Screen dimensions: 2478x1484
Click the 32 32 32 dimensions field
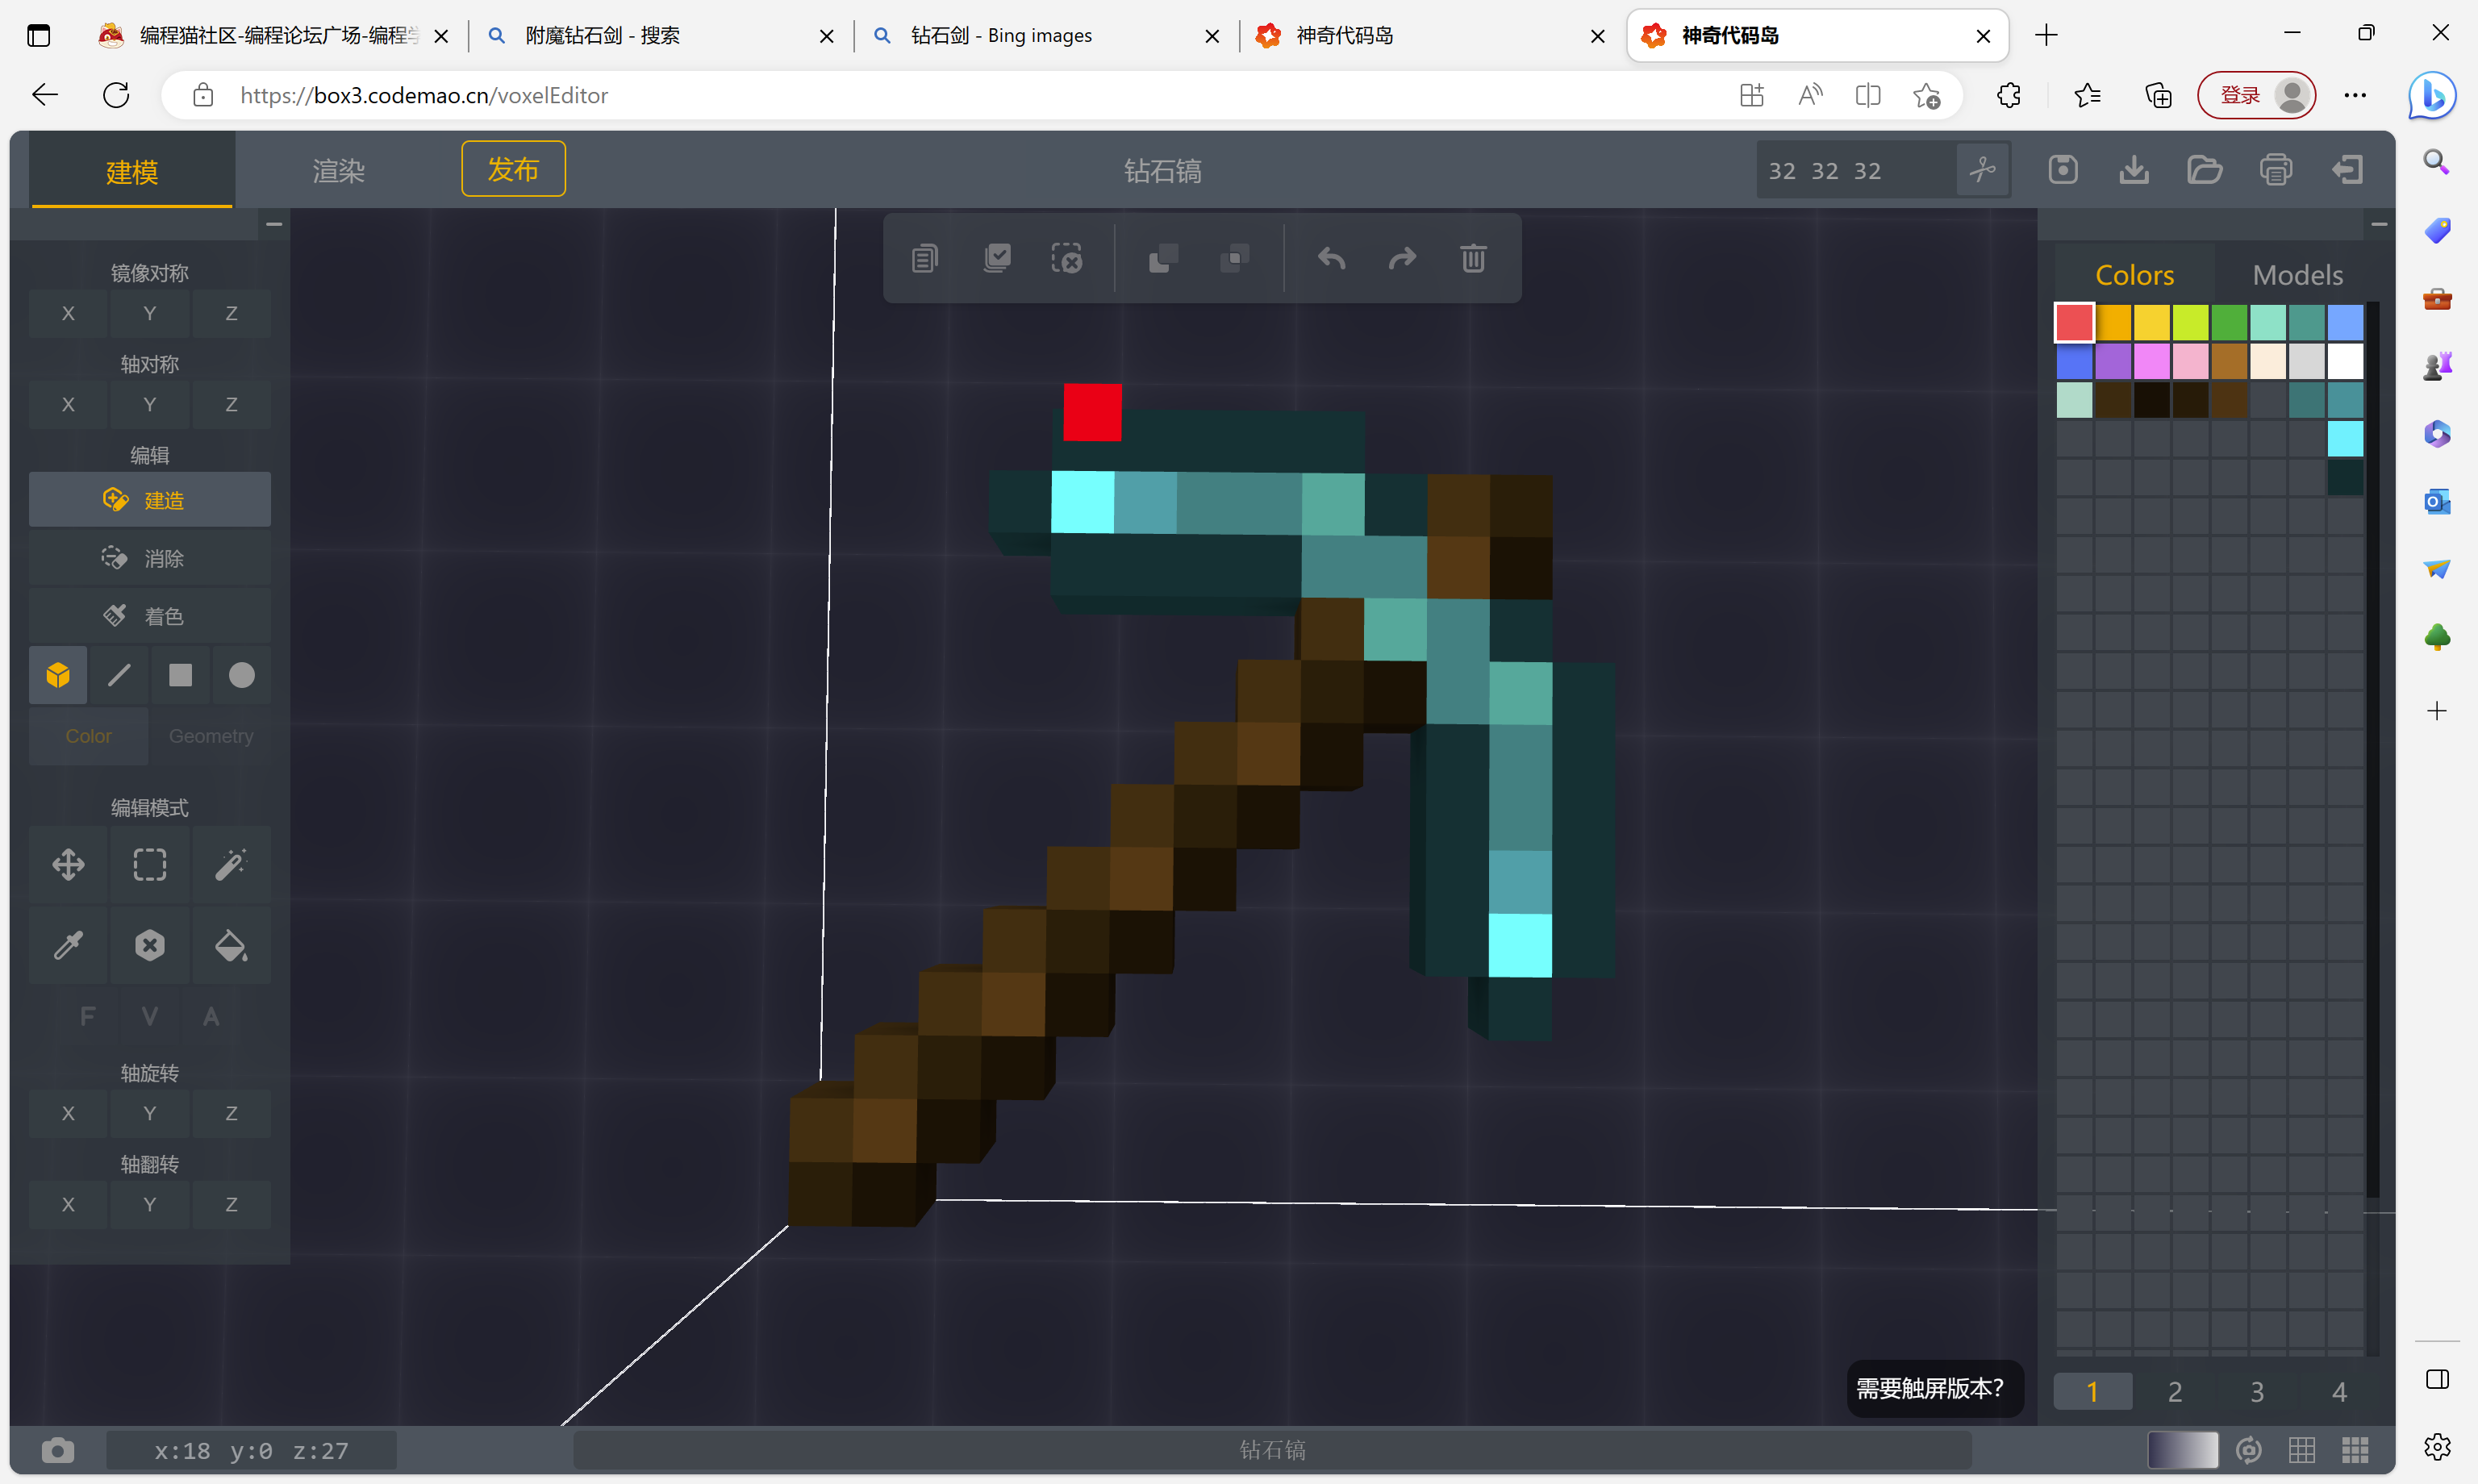(1856, 170)
